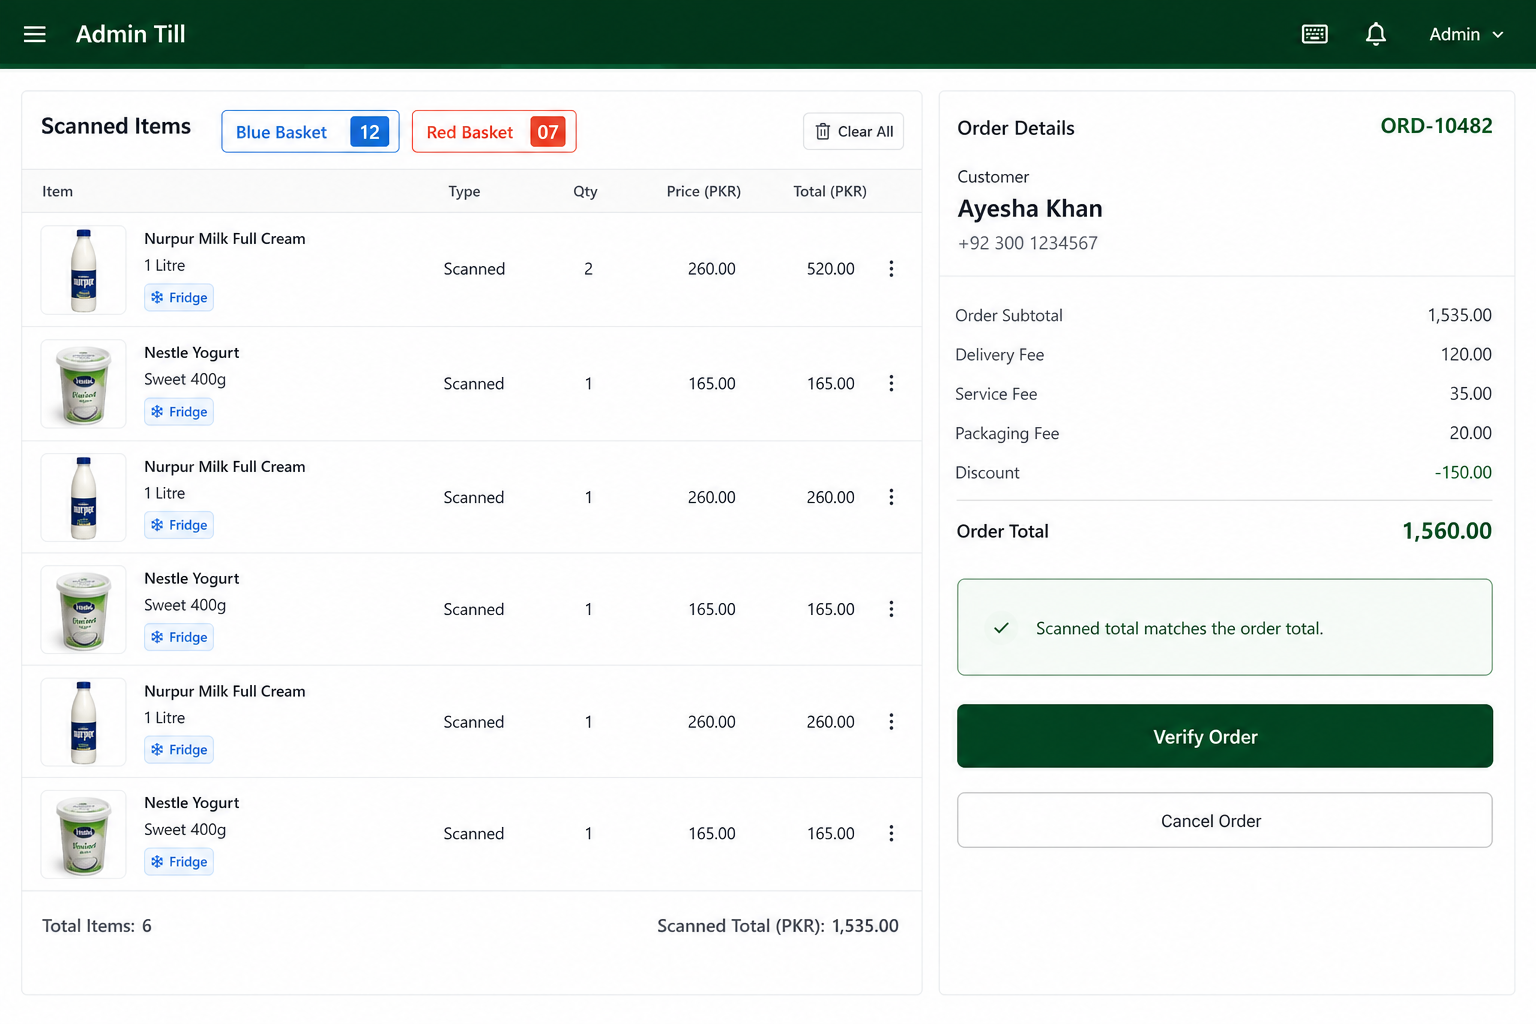Switch to the Red Basket tab
Screen dimensions: 1536x1024
pyautogui.click(x=494, y=132)
